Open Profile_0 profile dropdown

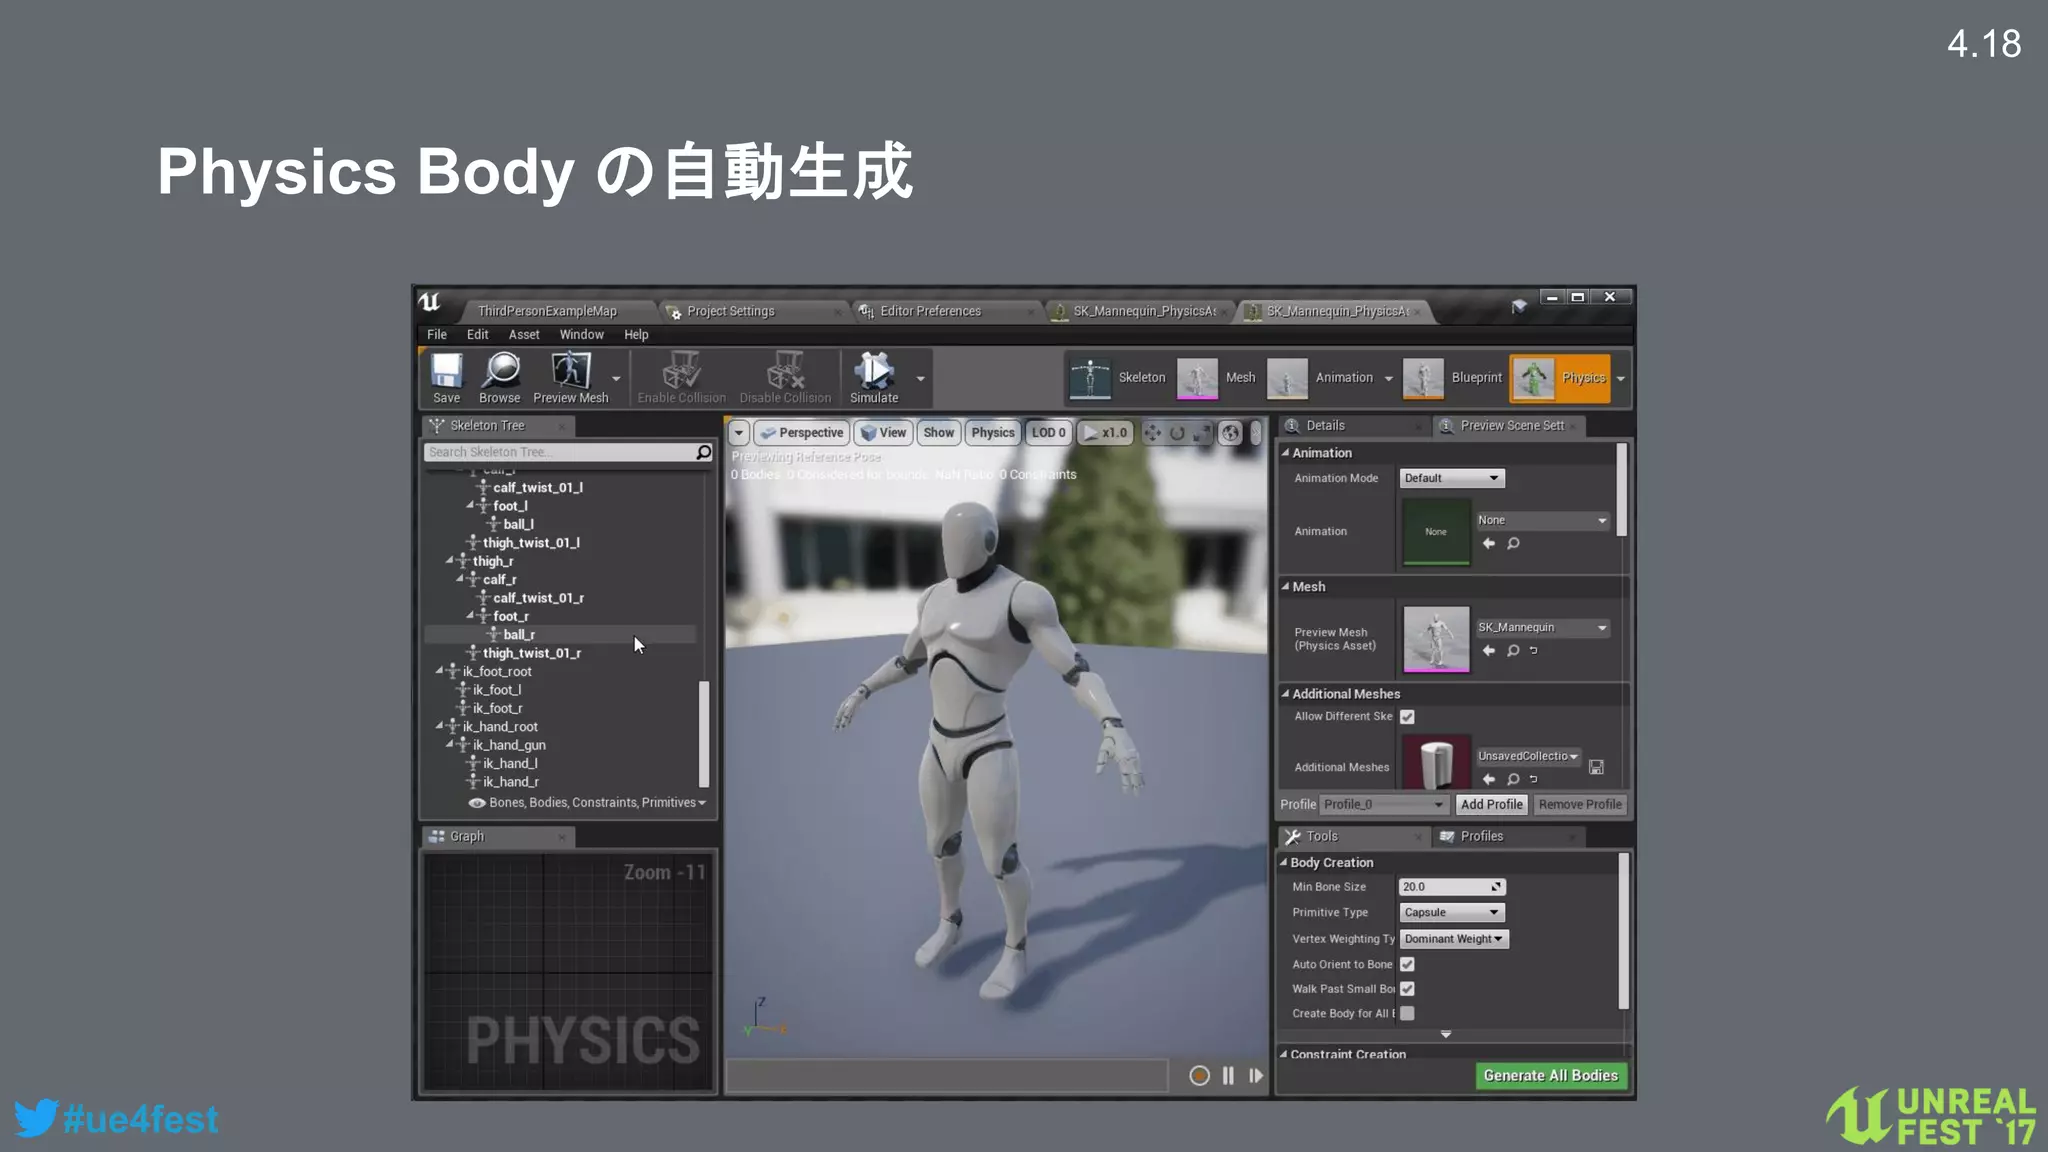[x=1384, y=804]
